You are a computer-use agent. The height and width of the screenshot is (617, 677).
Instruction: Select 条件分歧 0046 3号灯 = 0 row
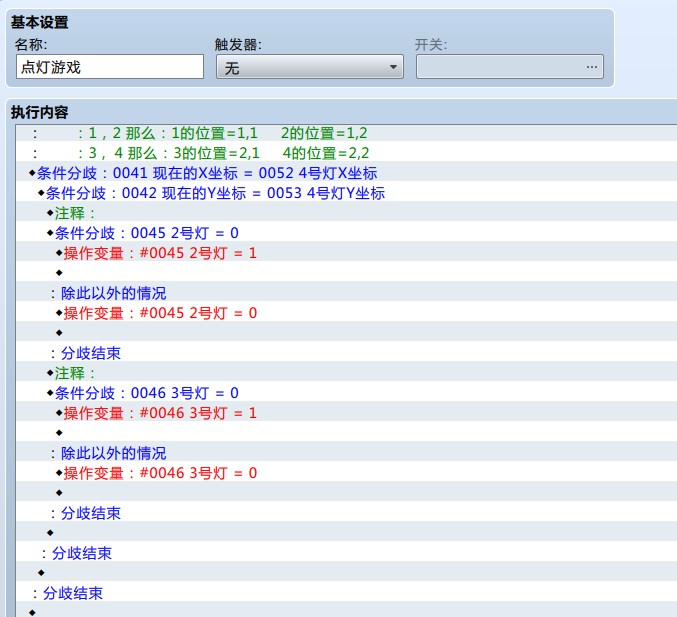point(346,393)
